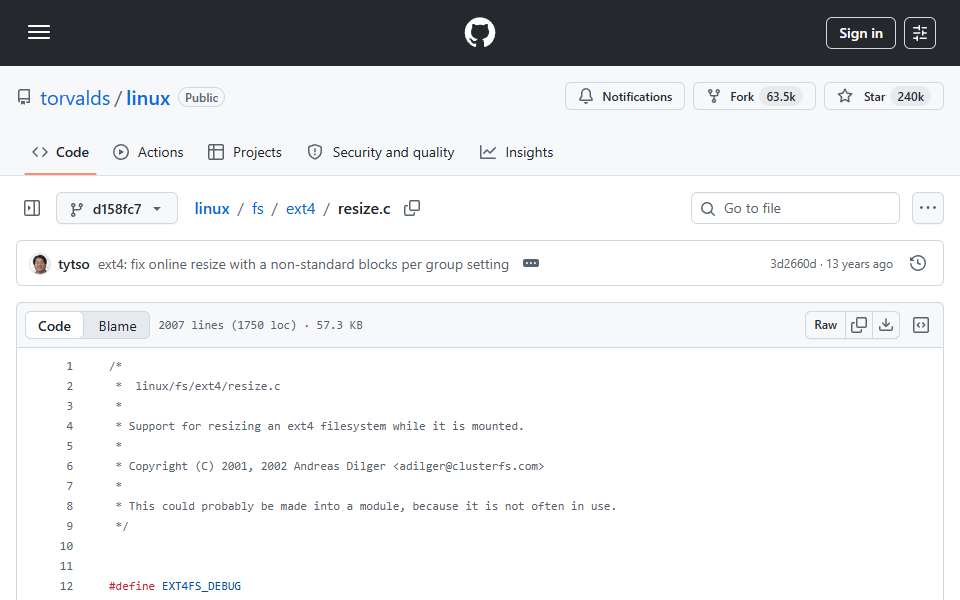
Task: Click the 'linux/fs/ext4/resize.c' comment line
Action: coord(197,386)
